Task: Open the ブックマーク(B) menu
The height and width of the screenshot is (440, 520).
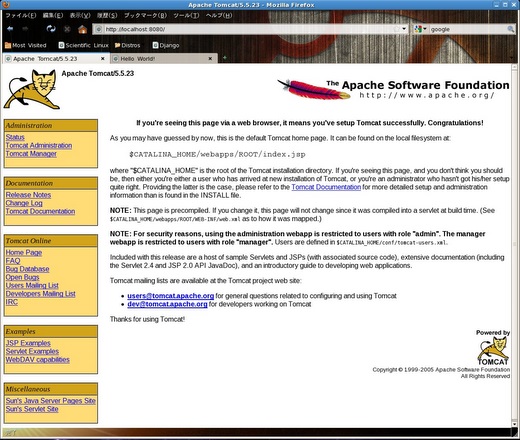Action: click(x=145, y=15)
